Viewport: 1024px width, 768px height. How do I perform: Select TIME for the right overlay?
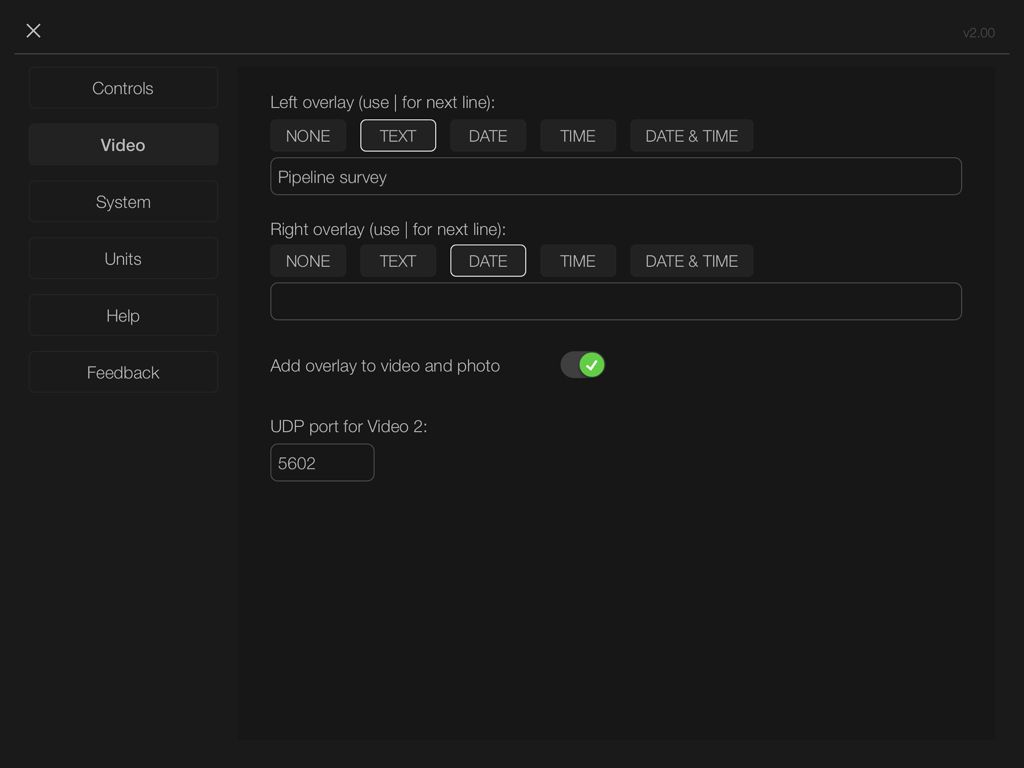[x=578, y=260]
